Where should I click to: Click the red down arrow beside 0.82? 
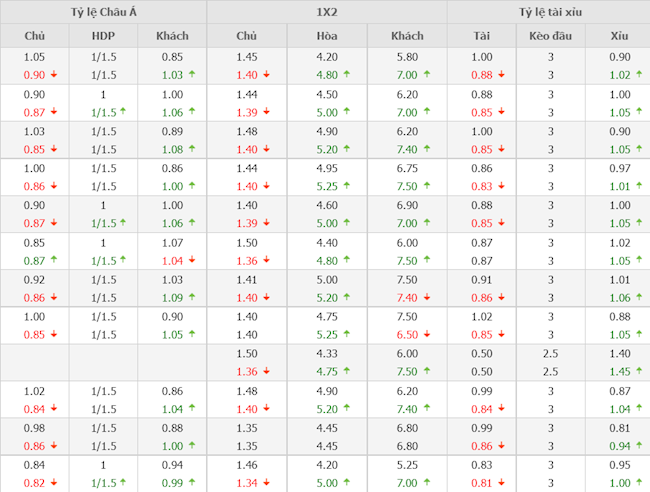[x=52, y=483]
